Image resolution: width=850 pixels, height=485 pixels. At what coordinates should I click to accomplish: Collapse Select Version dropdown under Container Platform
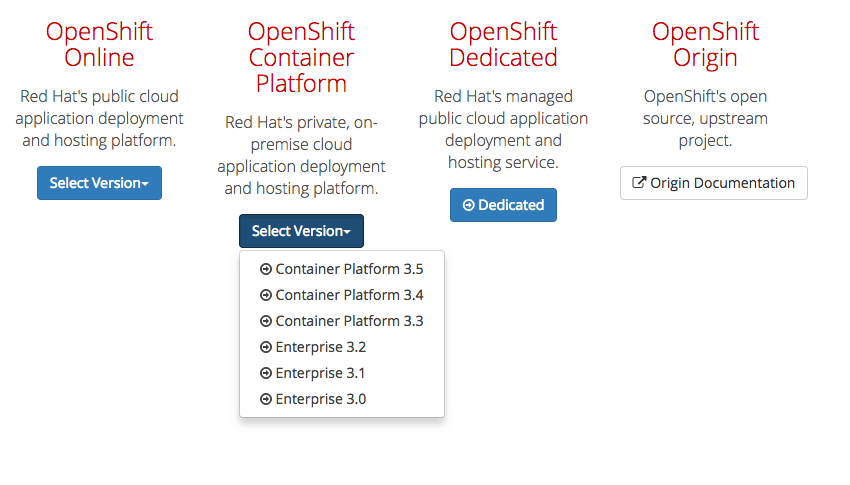coord(301,231)
